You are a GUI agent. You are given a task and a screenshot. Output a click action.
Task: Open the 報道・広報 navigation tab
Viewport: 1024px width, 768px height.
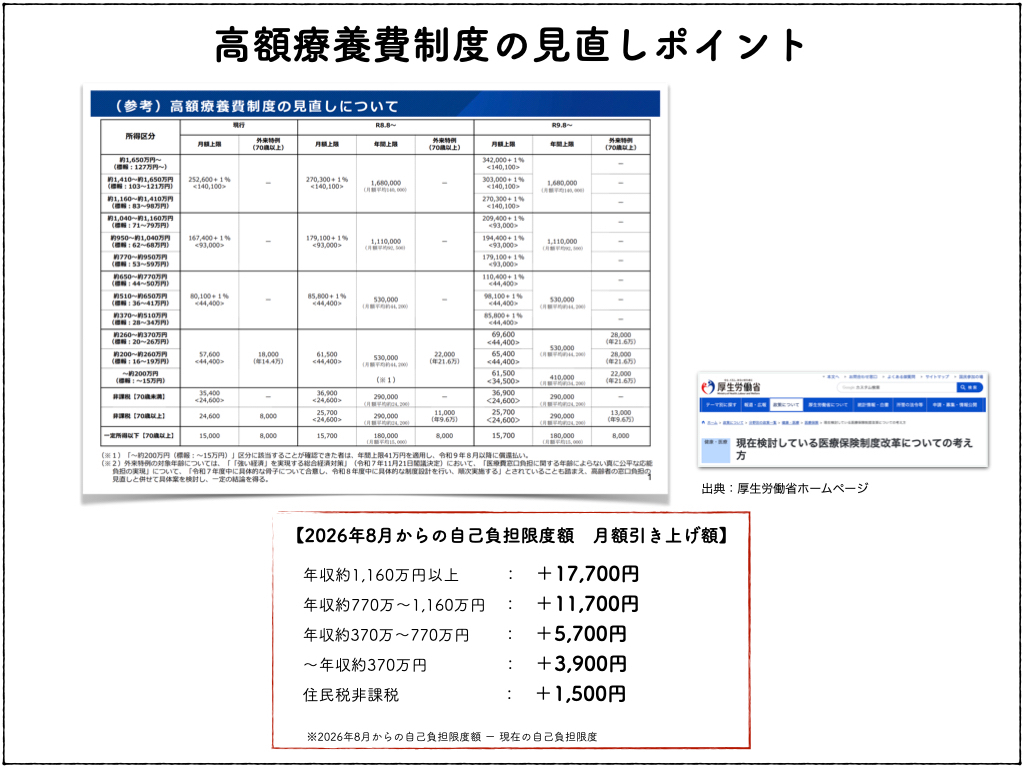click(756, 405)
